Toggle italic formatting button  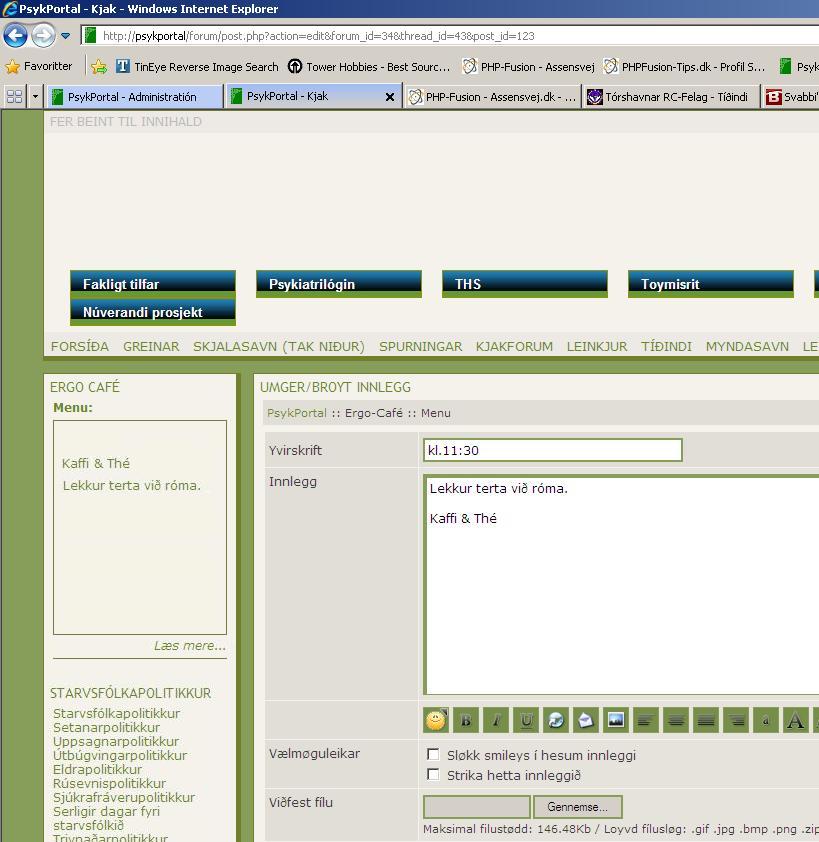point(496,720)
